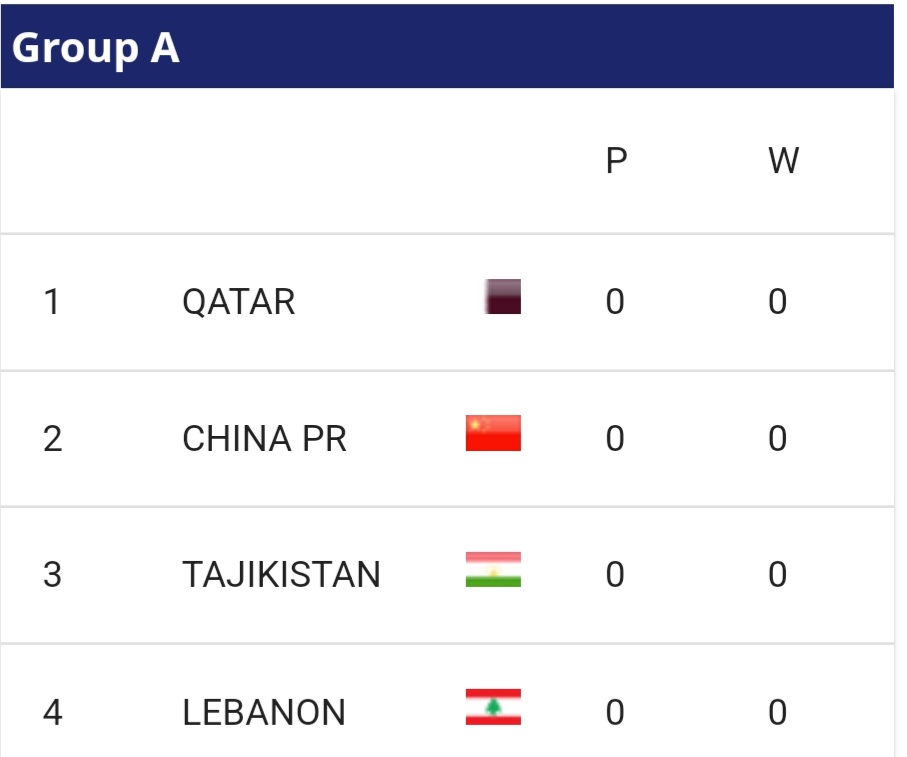The height and width of the screenshot is (757, 907).
Task: Click rank number 3
Action: click(x=52, y=575)
